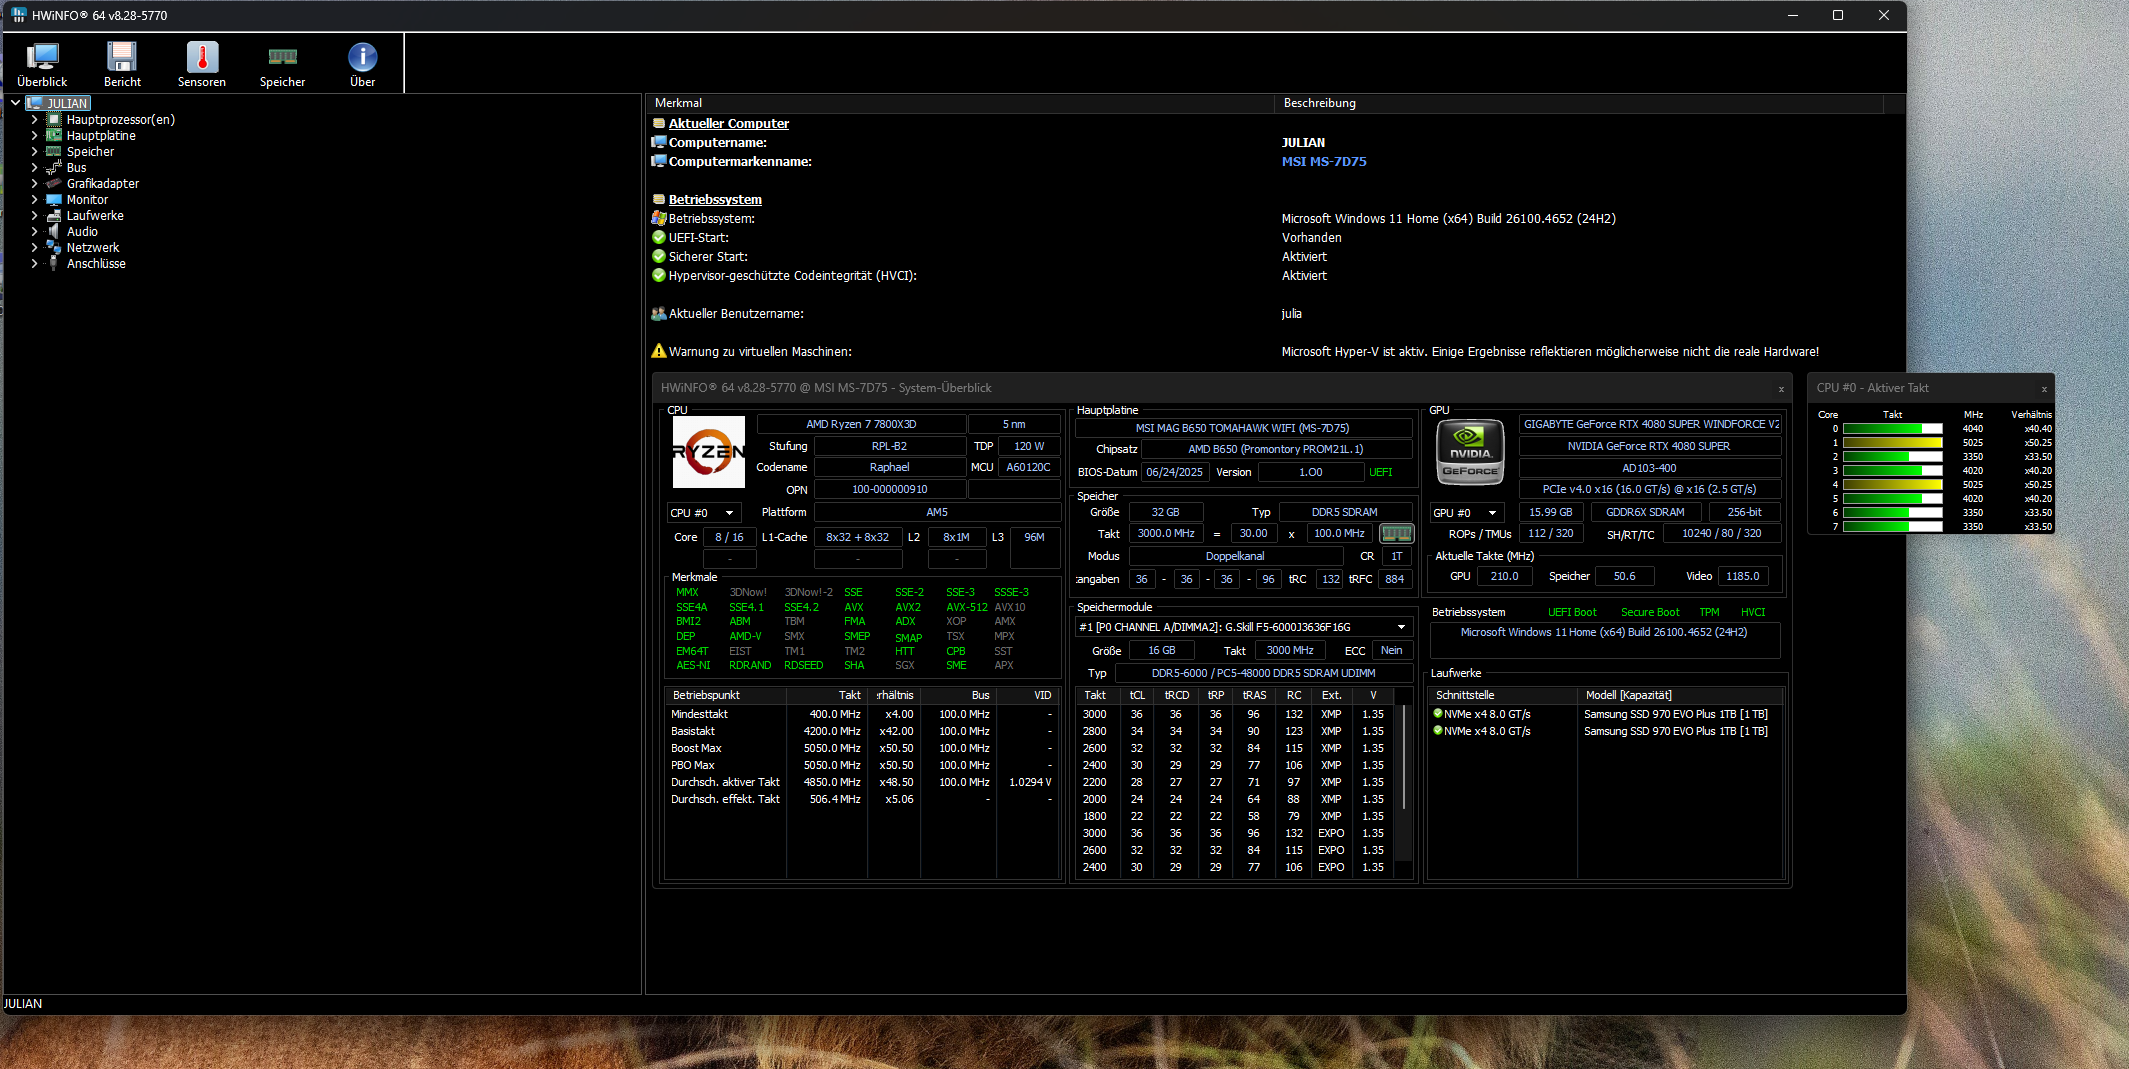
Task: Expand the Laufwerke tree node
Action: pyautogui.click(x=34, y=215)
